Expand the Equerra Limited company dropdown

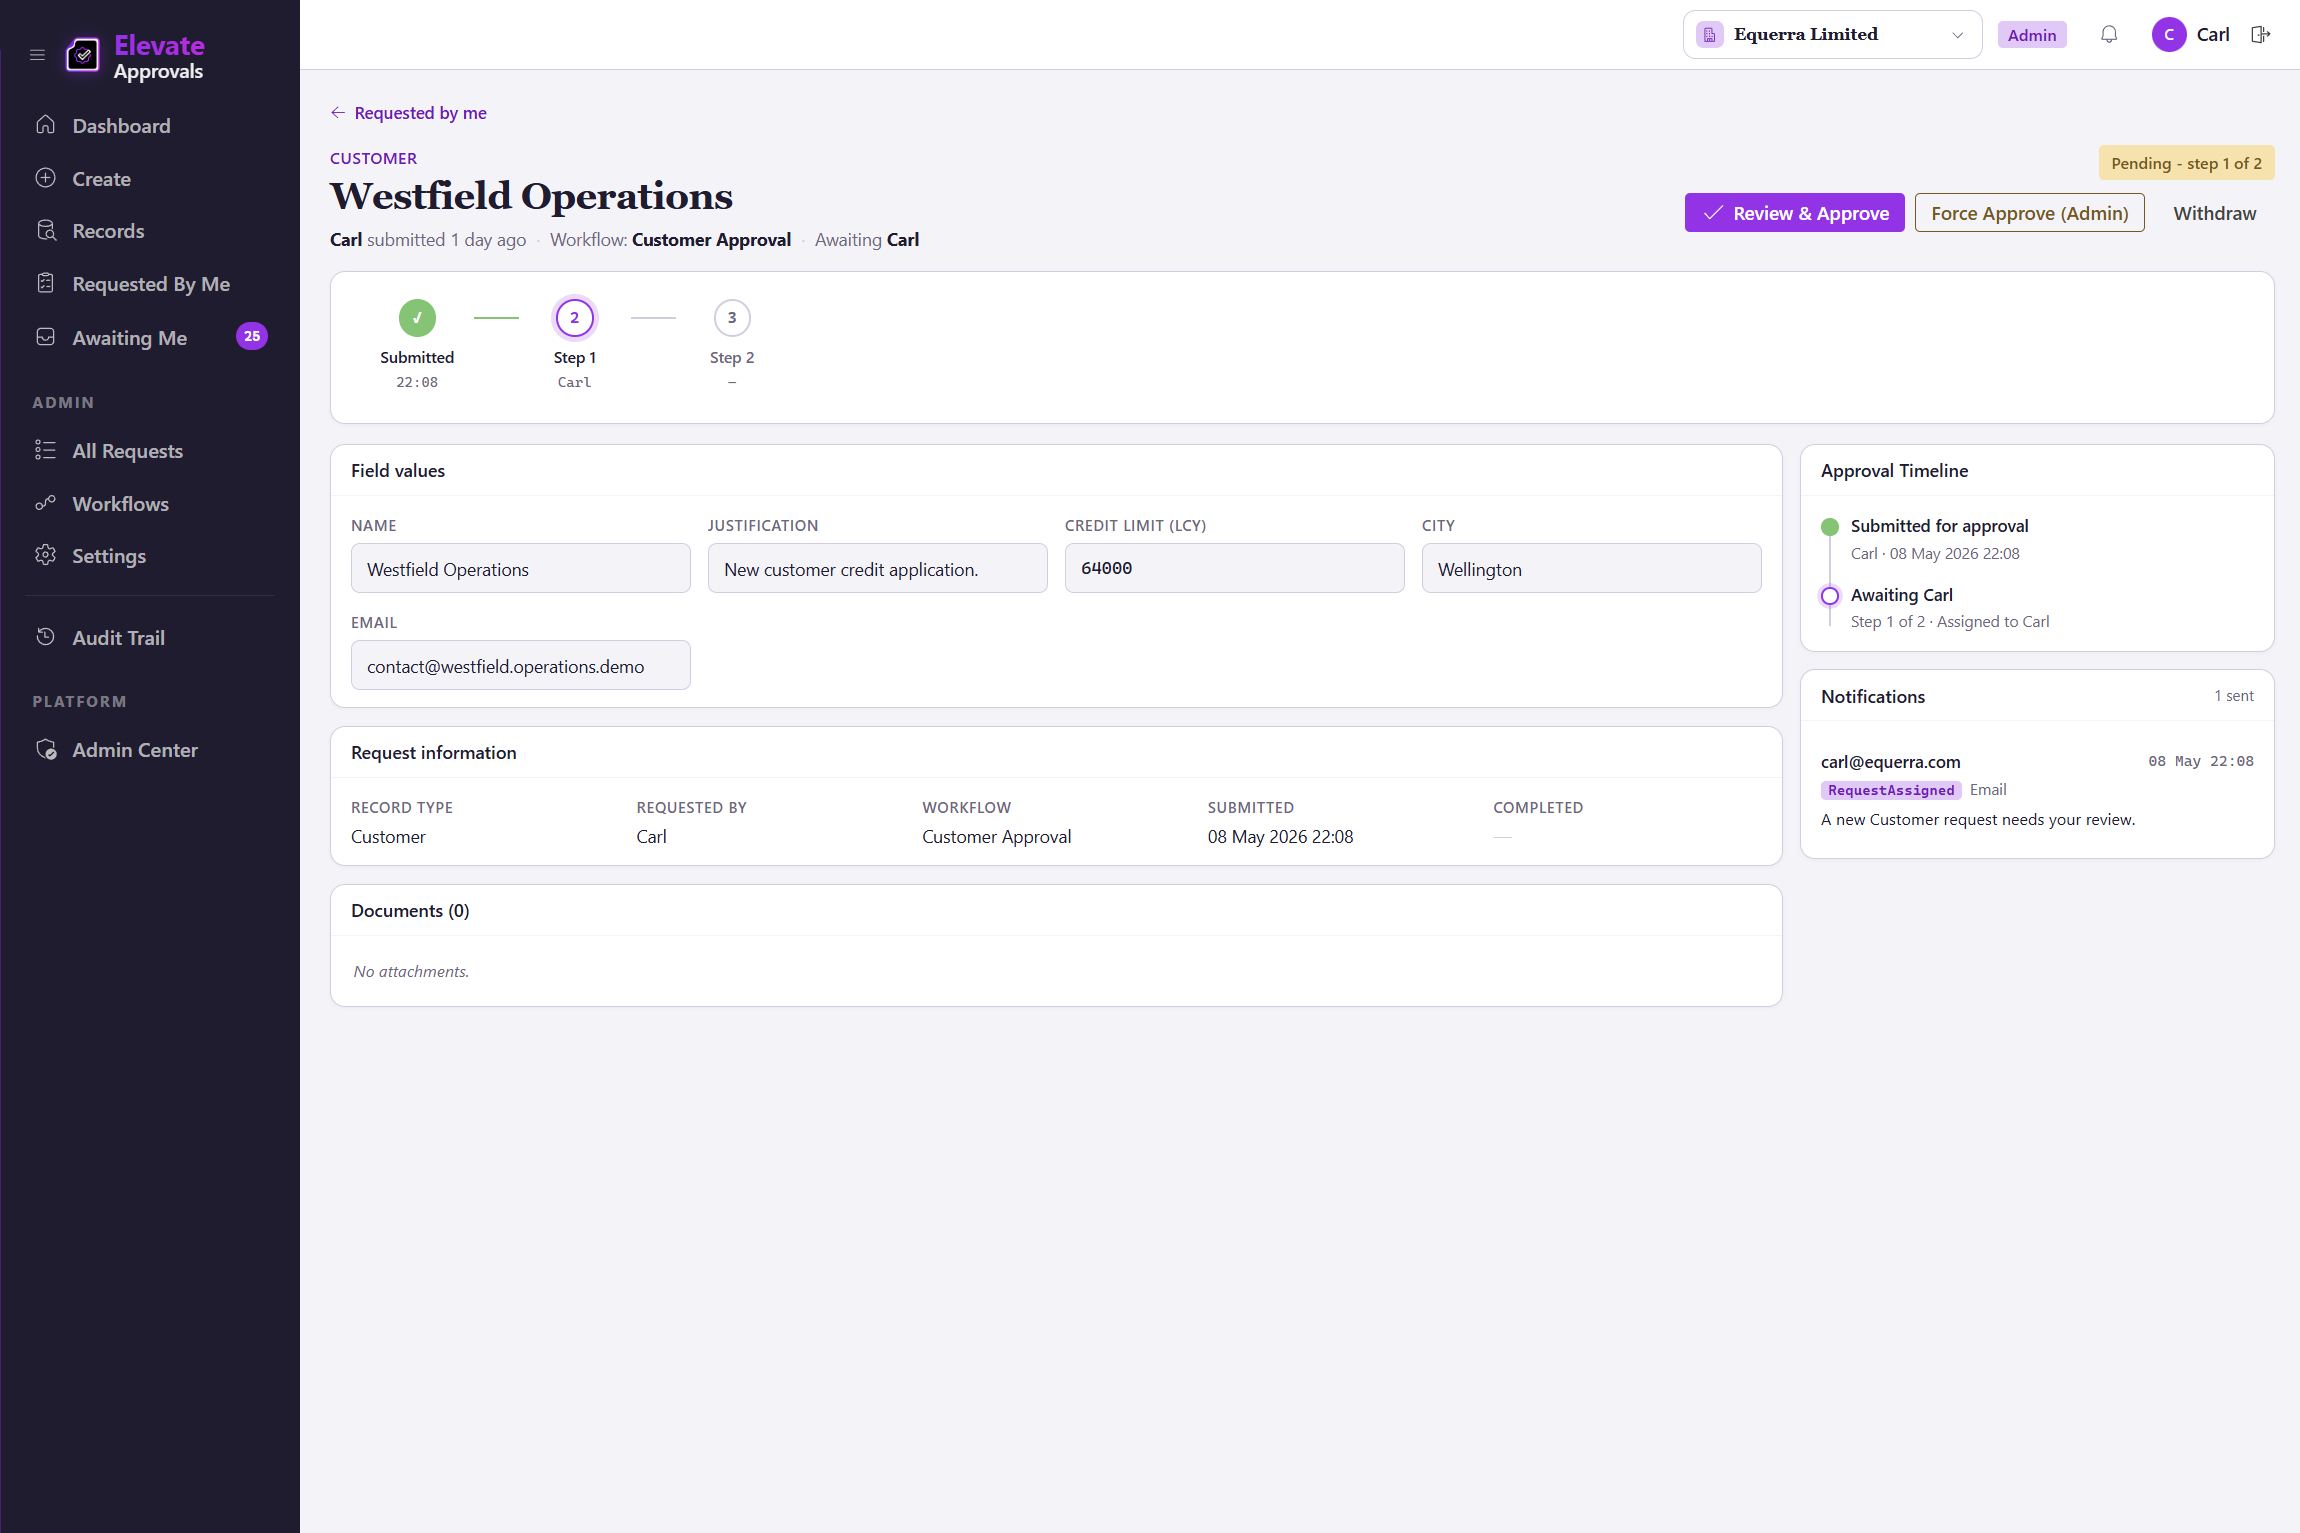pos(1832,35)
